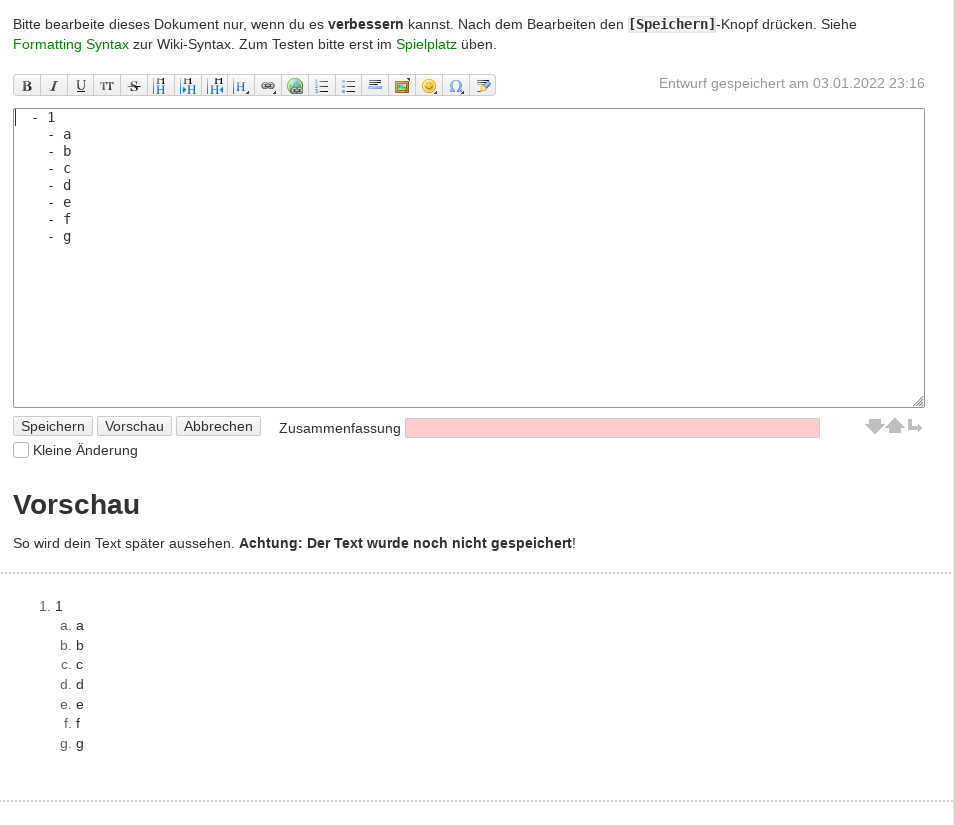Image resolution: width=955 pixels, height=825 pixels.
Task: Apply italic formatting
Action: pyautogui.click(x=54, y=86)
